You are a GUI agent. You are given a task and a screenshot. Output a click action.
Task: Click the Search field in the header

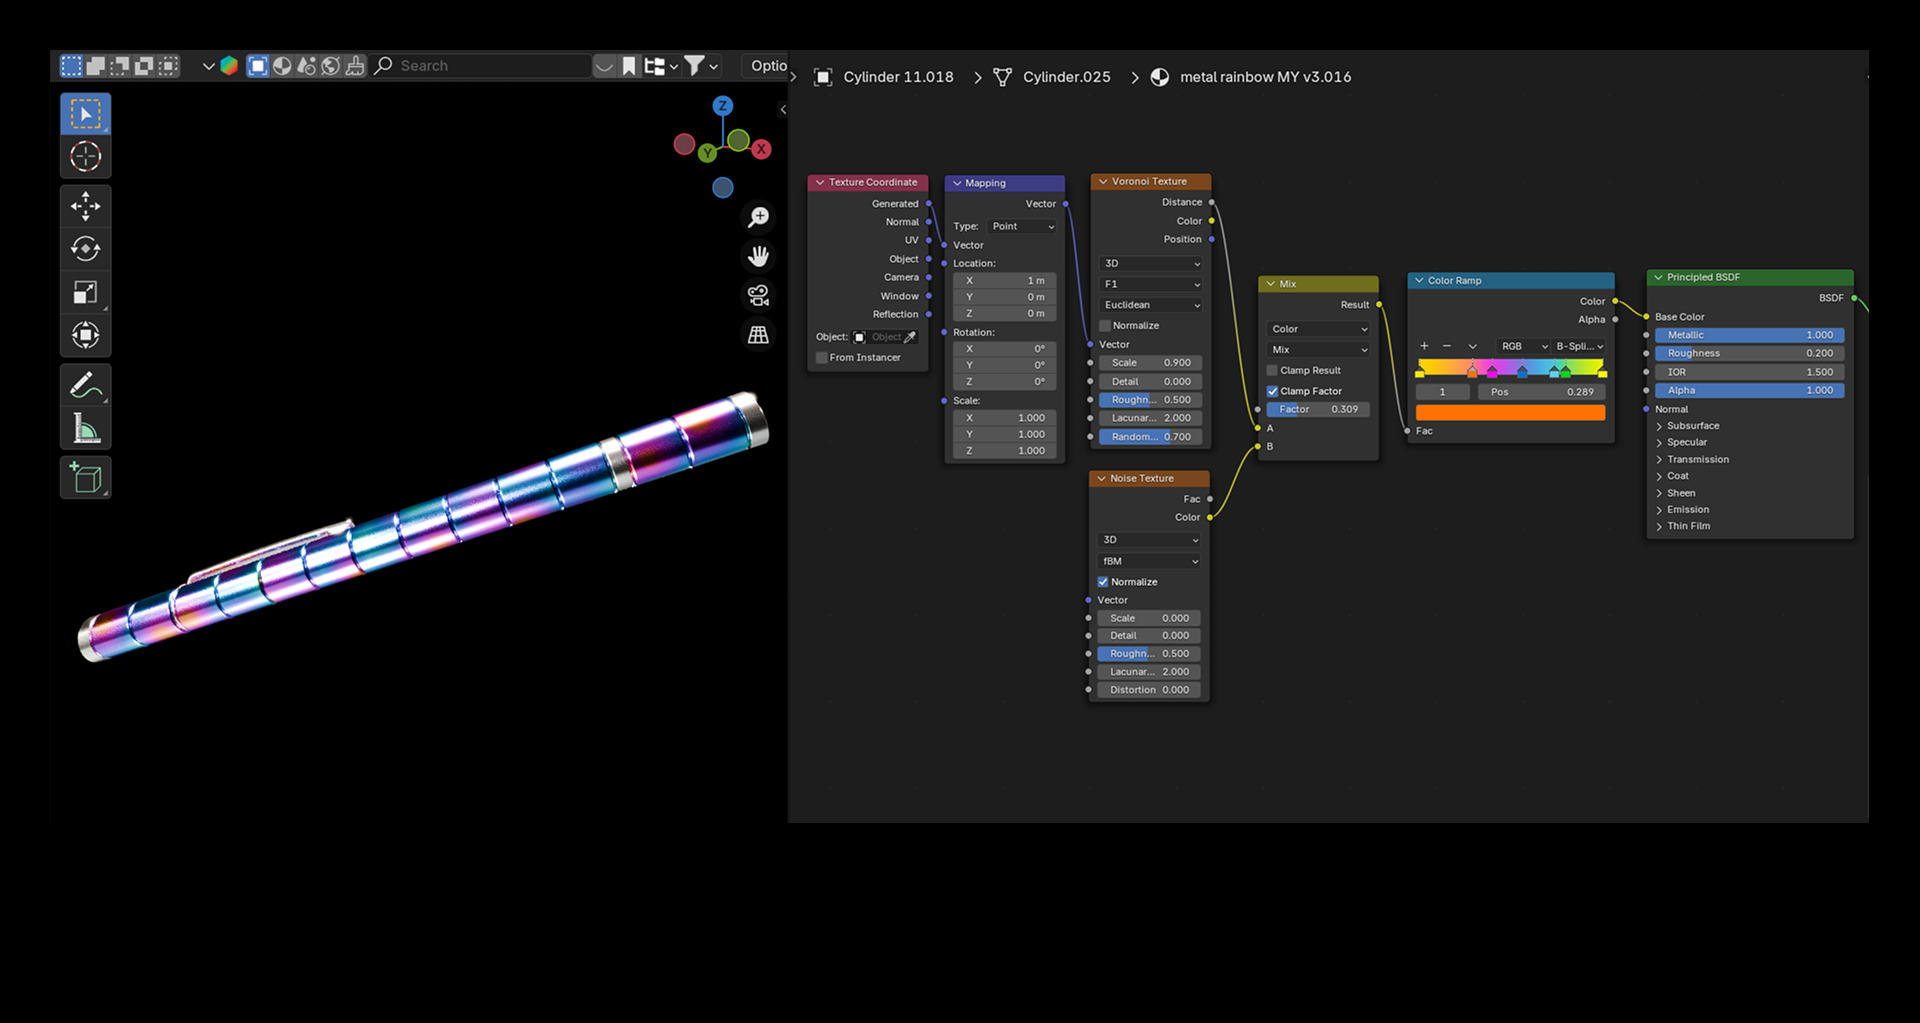coord(490,66)
